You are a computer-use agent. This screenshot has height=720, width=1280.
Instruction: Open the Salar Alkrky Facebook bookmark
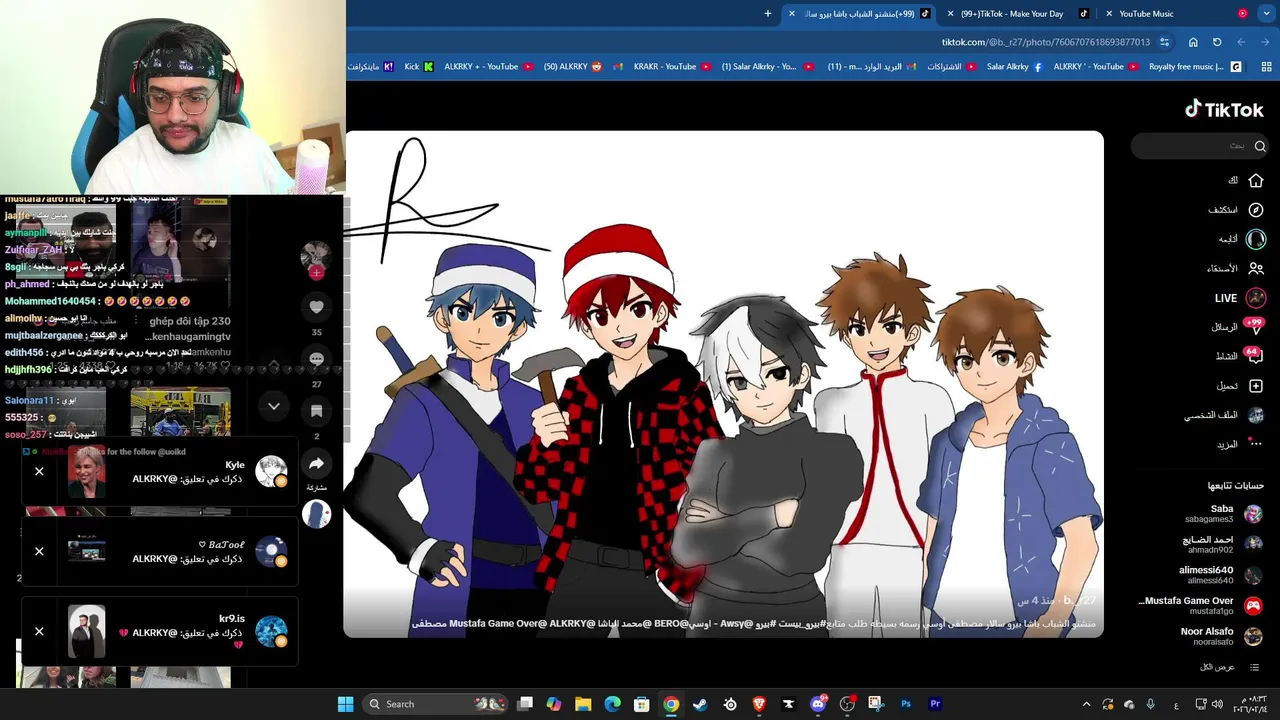coord(1014,67)
